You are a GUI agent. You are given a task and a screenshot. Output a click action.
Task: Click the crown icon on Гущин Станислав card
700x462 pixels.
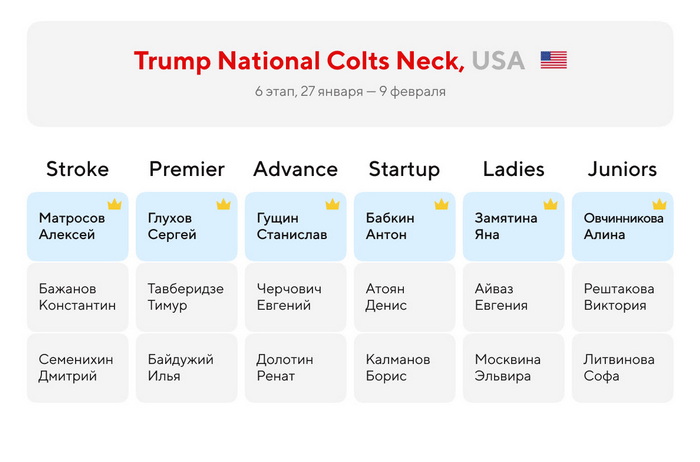point(333,204)
